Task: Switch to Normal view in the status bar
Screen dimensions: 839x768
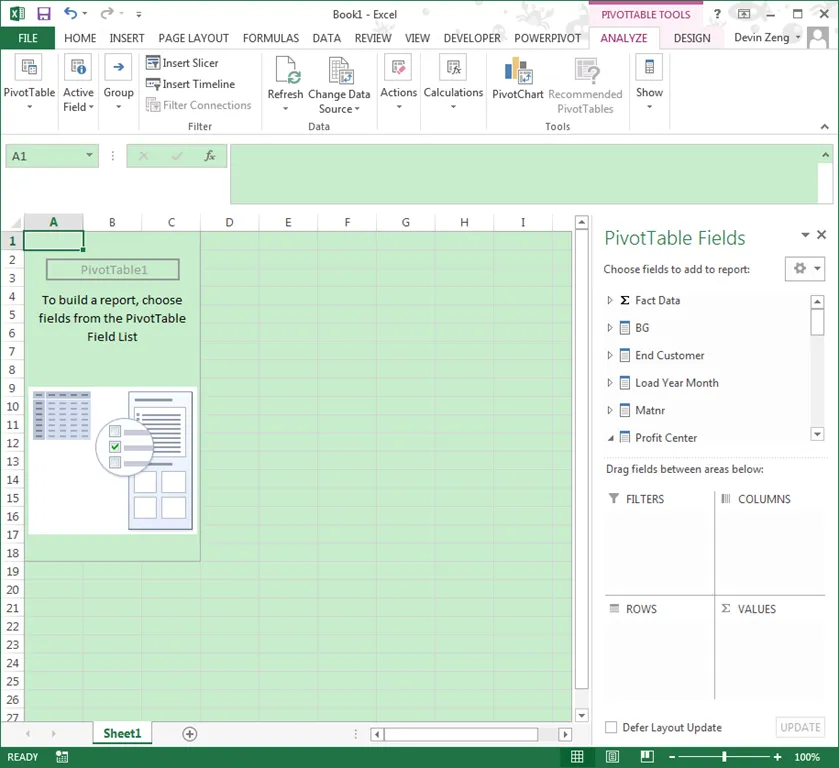Action: coord(577,757)
